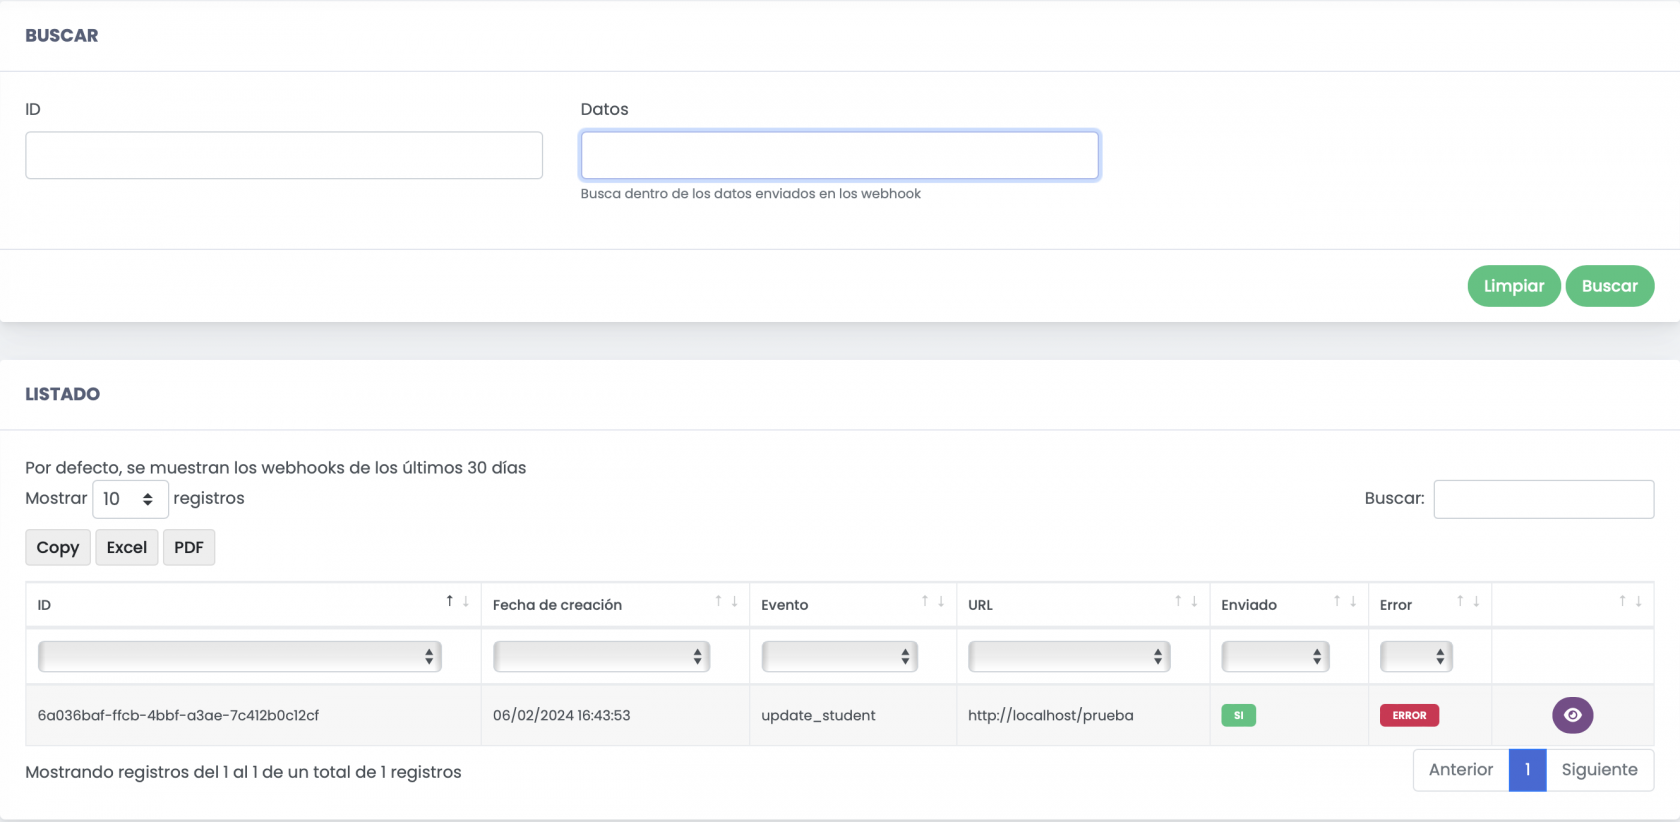This screenshot has width=1680, height=822.
Task: Click the red ERROR badge
Action: (x=1409, y=715)
